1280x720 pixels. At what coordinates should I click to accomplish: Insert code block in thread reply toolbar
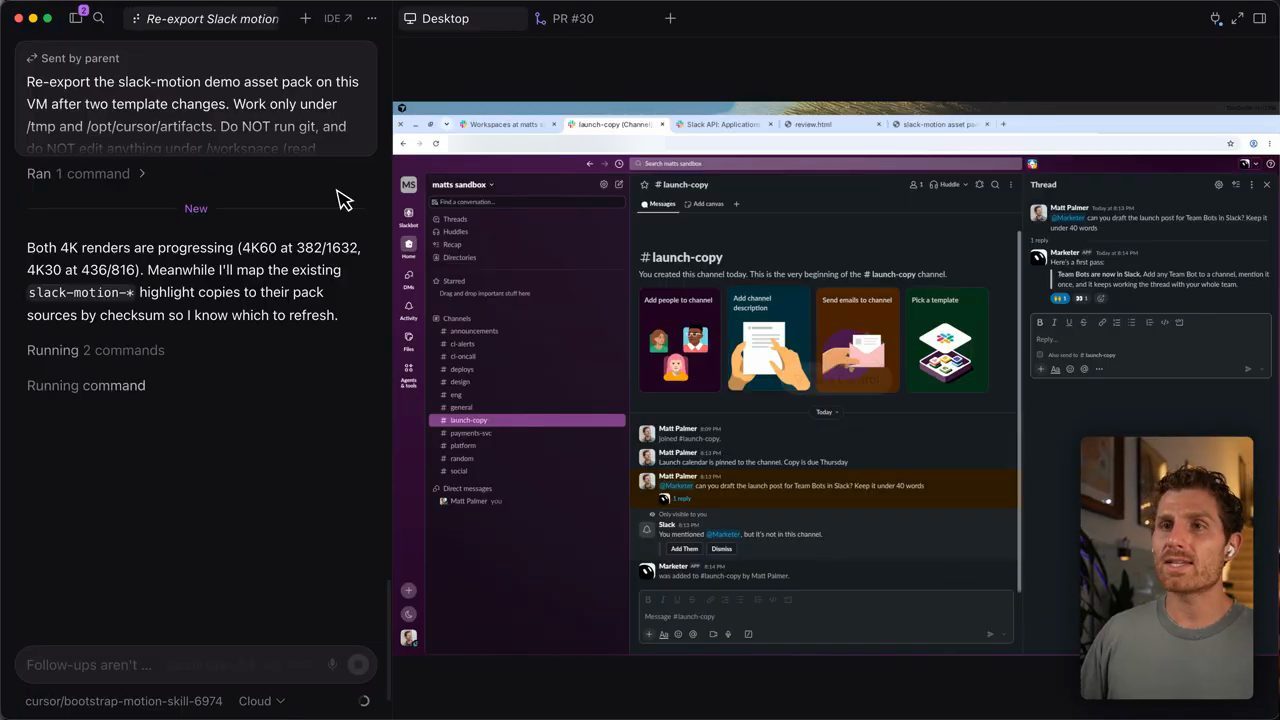(x=1179, y=322)
